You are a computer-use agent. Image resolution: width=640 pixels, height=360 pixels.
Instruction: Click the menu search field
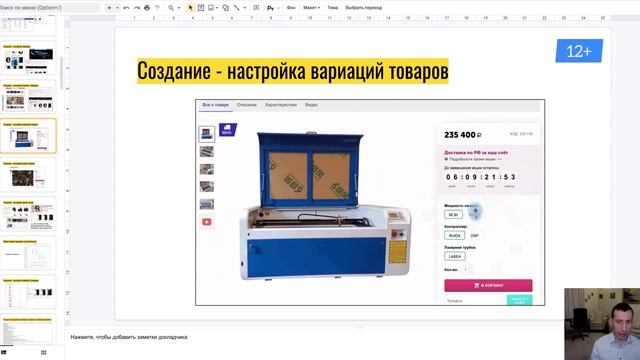[49, 8]
